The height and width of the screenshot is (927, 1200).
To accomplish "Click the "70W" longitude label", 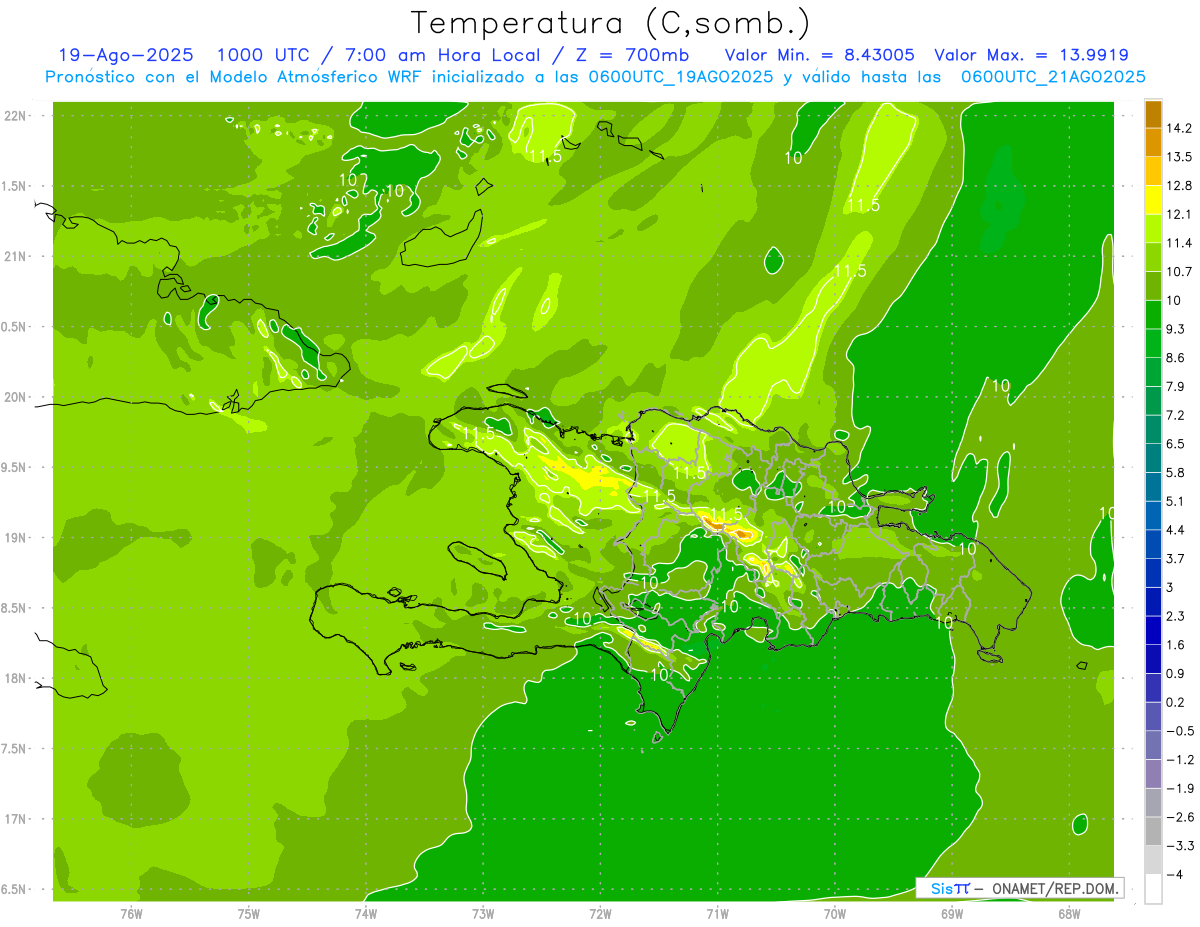I will point(834,913).
